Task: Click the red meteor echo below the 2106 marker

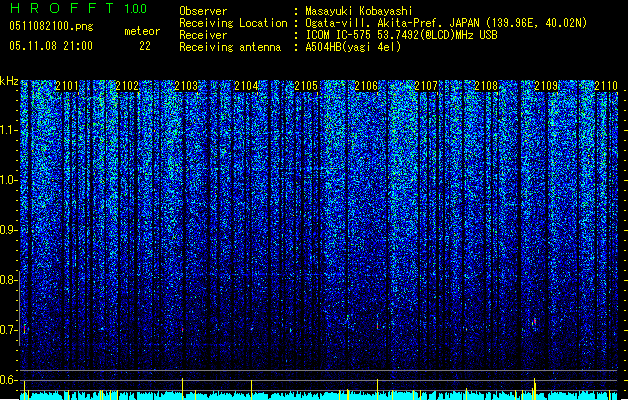Action: (x=377, y=325)
